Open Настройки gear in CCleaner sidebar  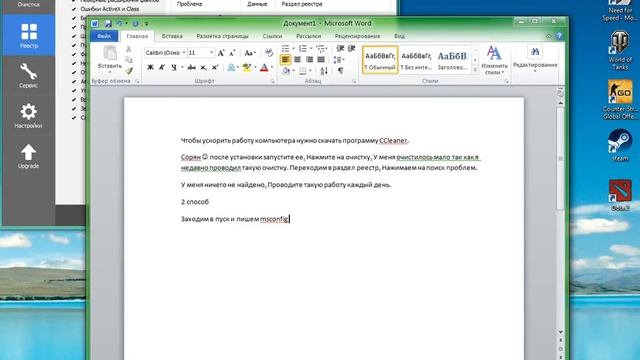tap(29, 116)
